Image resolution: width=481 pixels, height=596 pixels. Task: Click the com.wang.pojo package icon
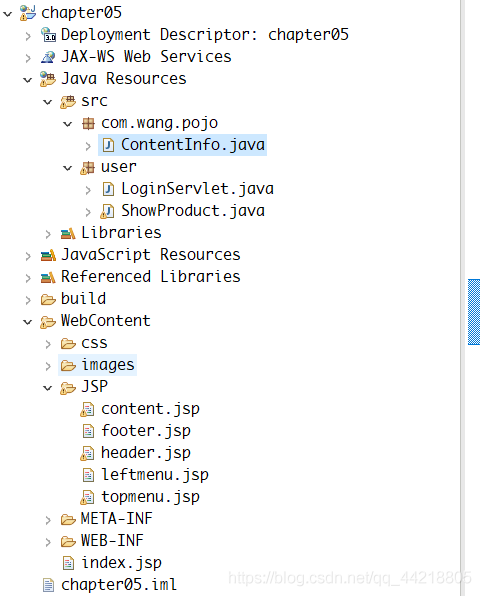(x=88, y=123)
